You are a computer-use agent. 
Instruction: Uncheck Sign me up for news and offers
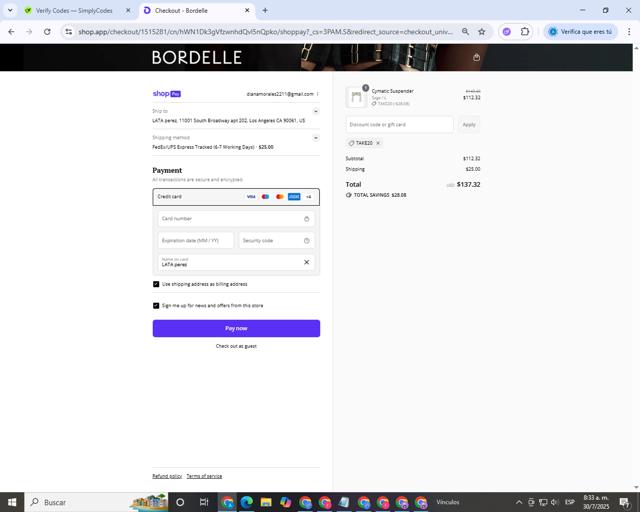tap(156, 306)
